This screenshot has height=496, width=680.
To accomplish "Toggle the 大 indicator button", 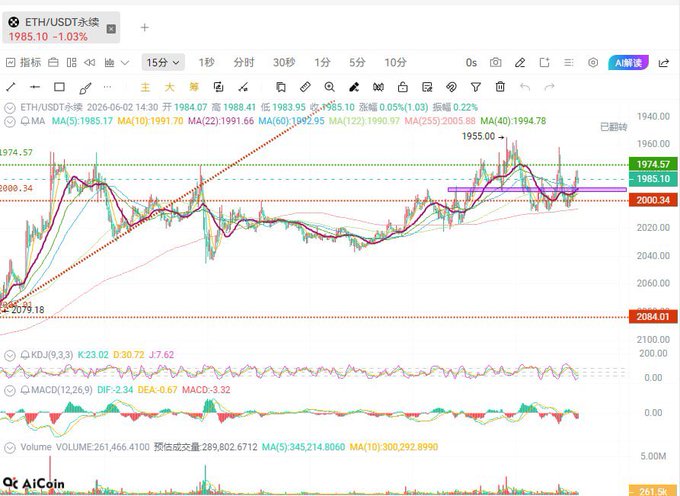I will pos(170,87).
